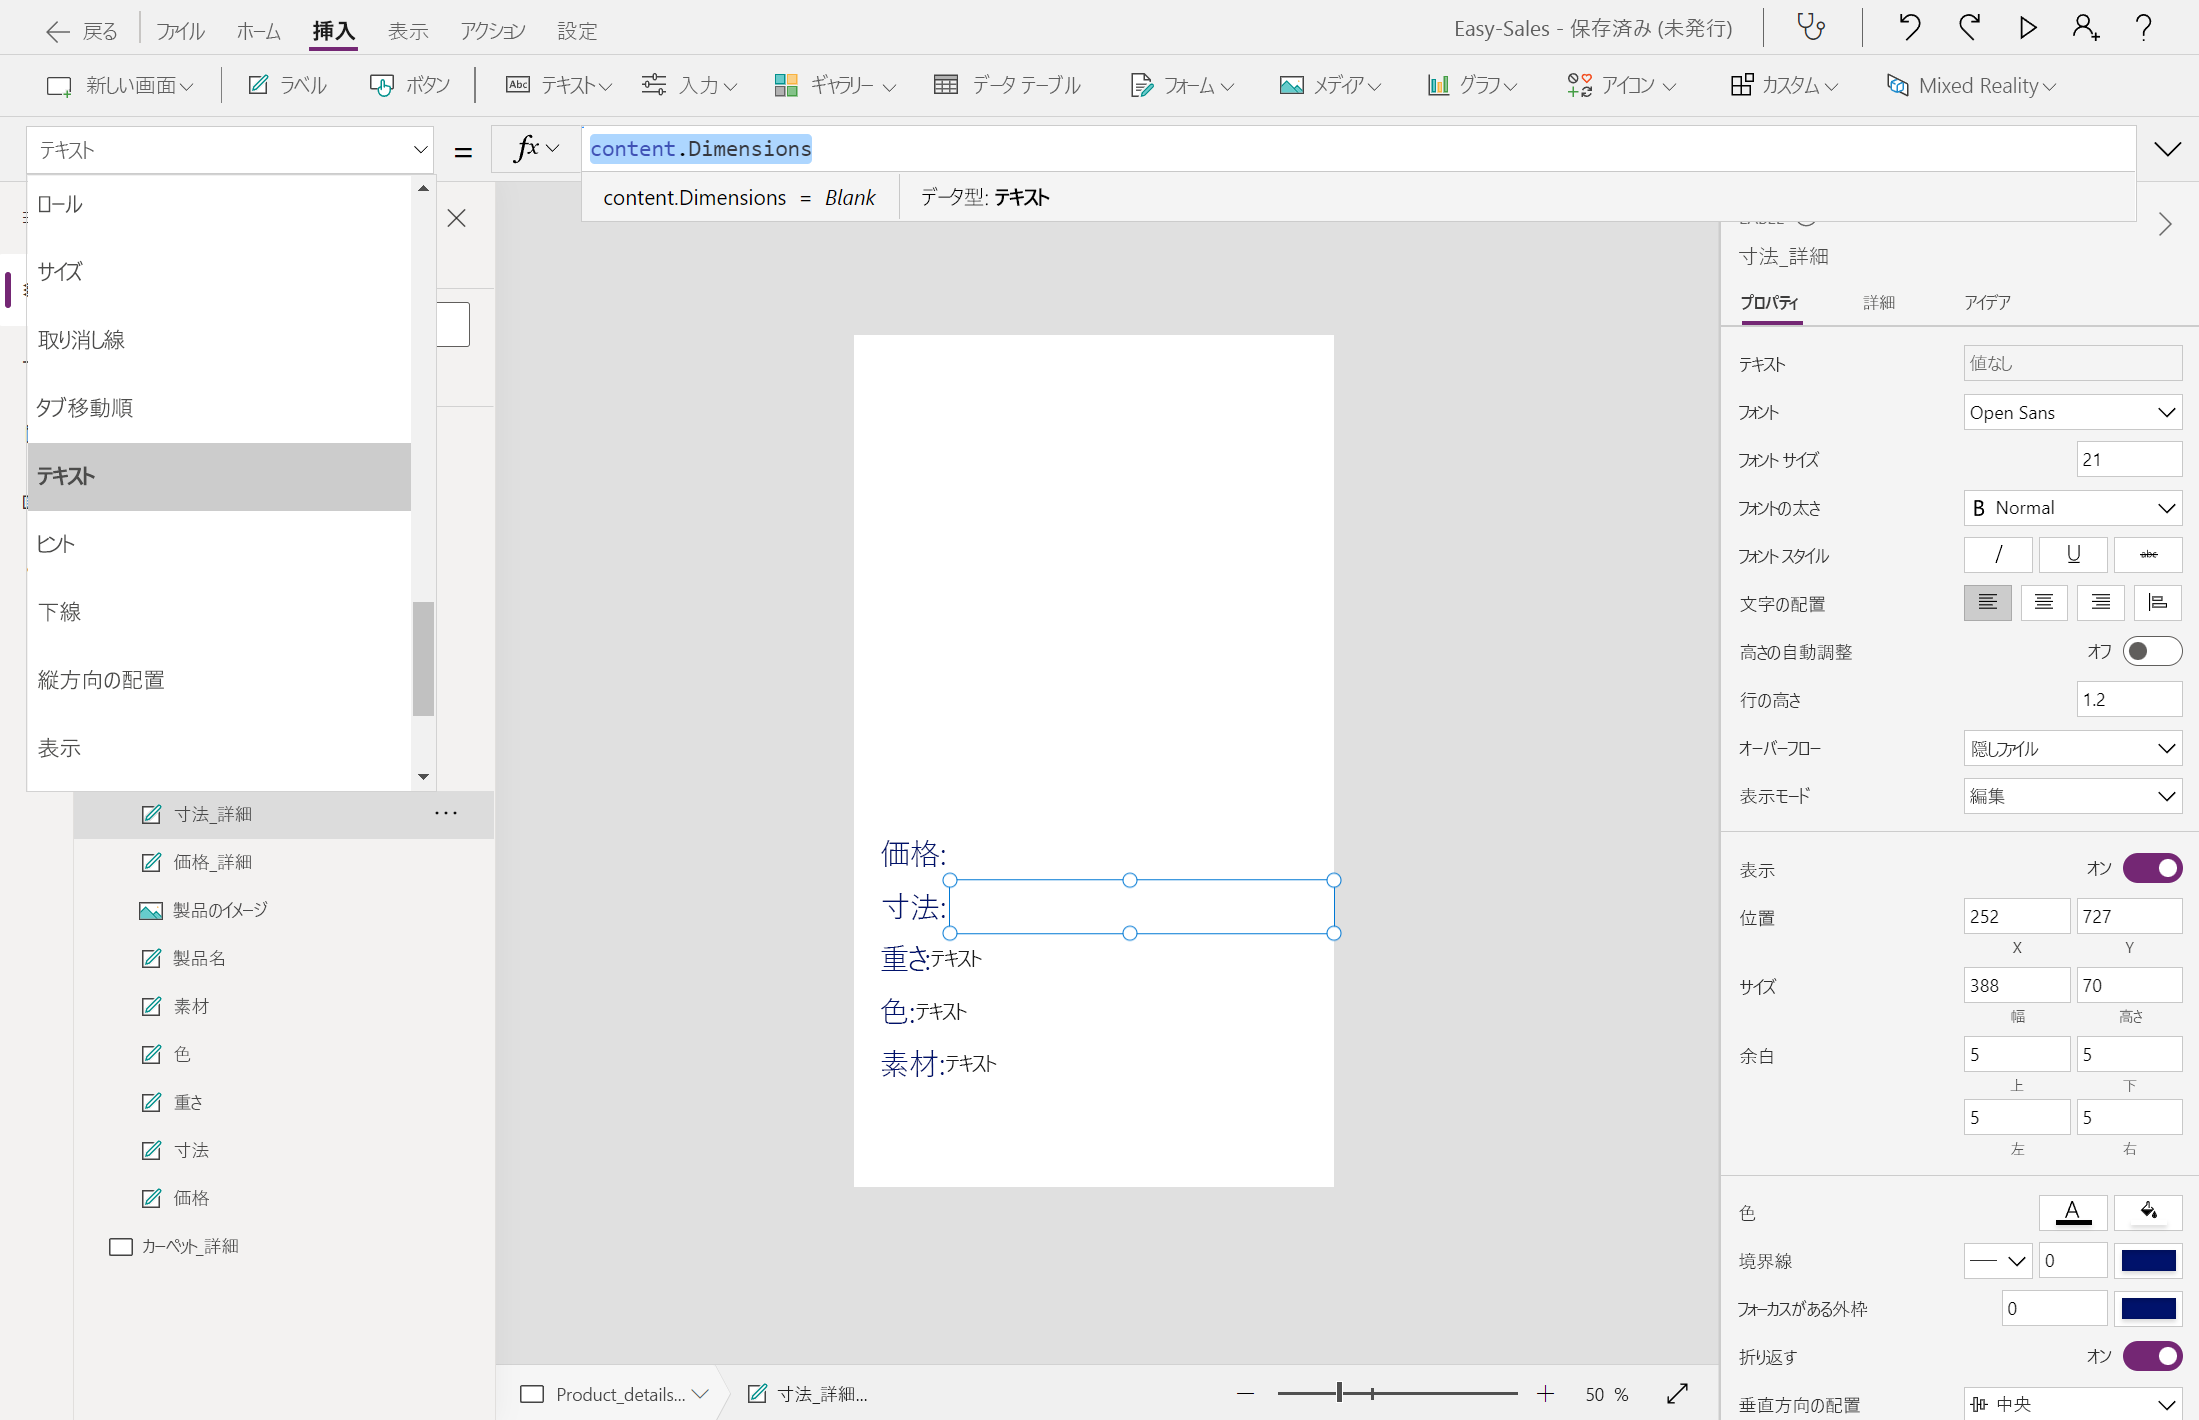Click the ラベル insert button
The height and width of the screenshot is (1420, 2199).
(x=288, y=86)
